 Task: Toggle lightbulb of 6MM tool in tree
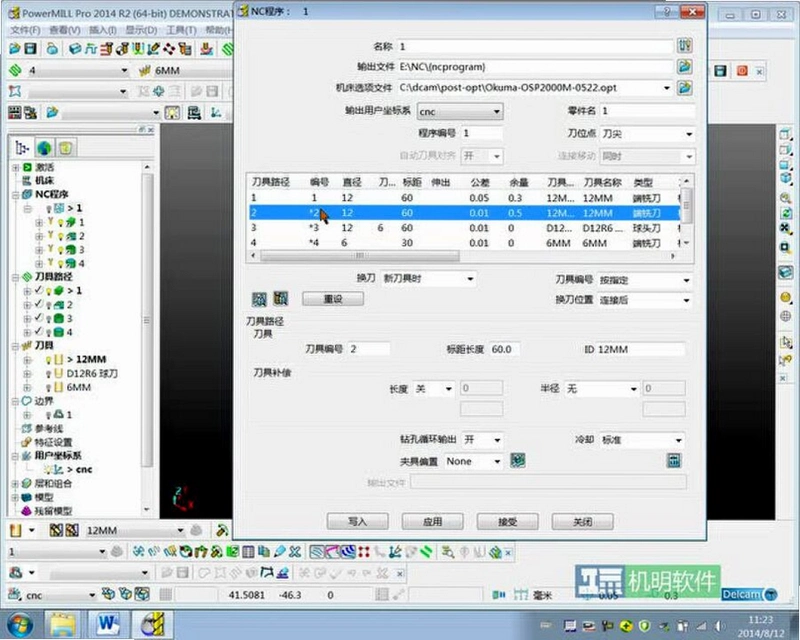pos(49,388)
